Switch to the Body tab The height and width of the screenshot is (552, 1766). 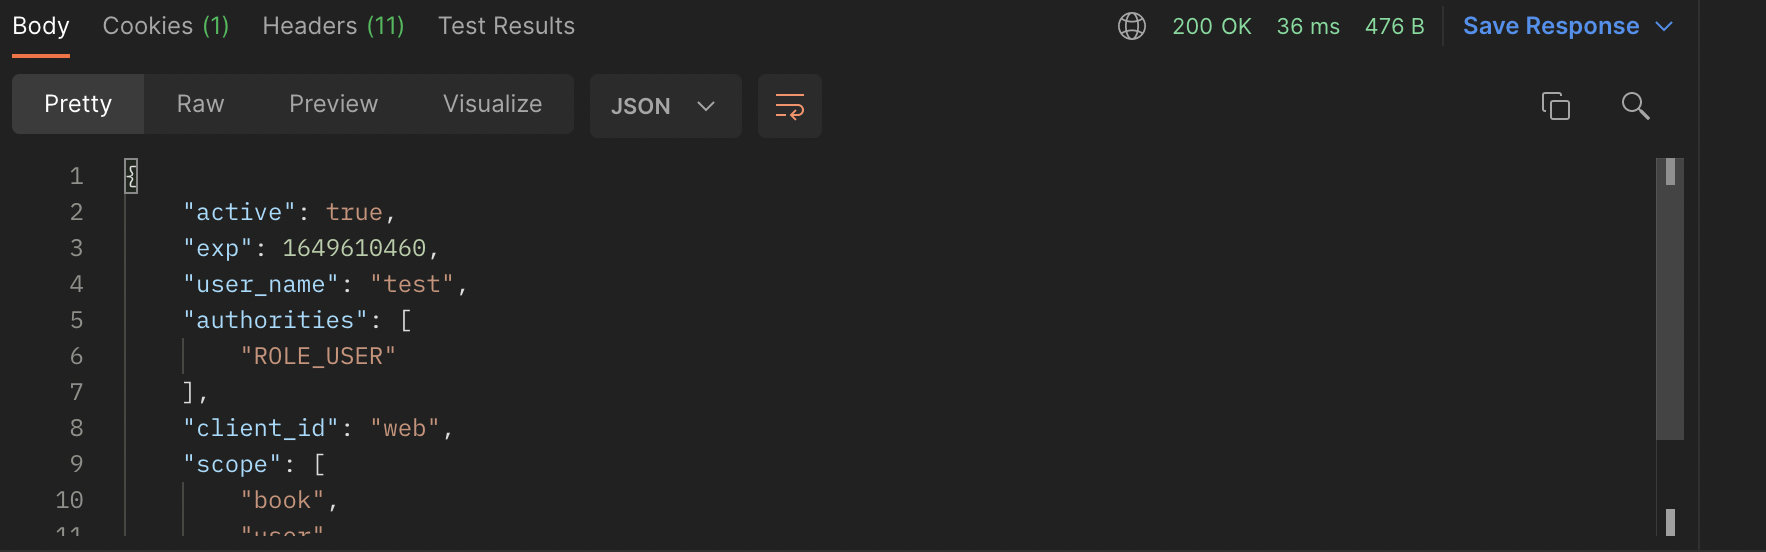pyautogui.click(x=41, y=26)
